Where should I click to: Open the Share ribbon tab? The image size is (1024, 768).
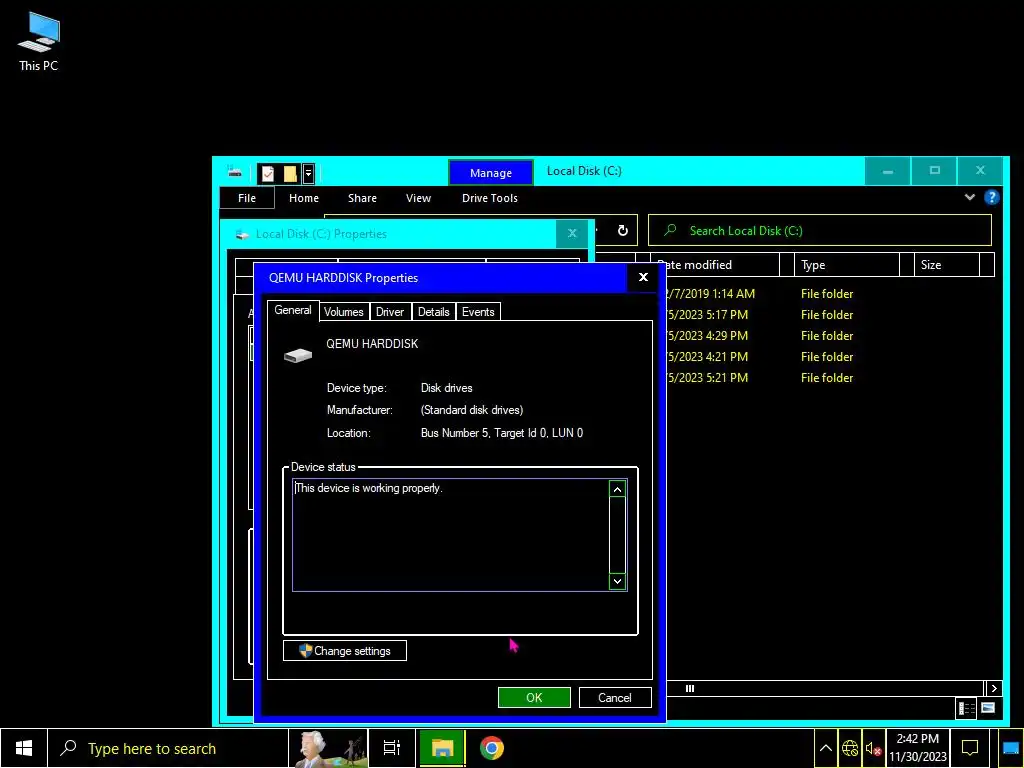(x=362, y=198)
